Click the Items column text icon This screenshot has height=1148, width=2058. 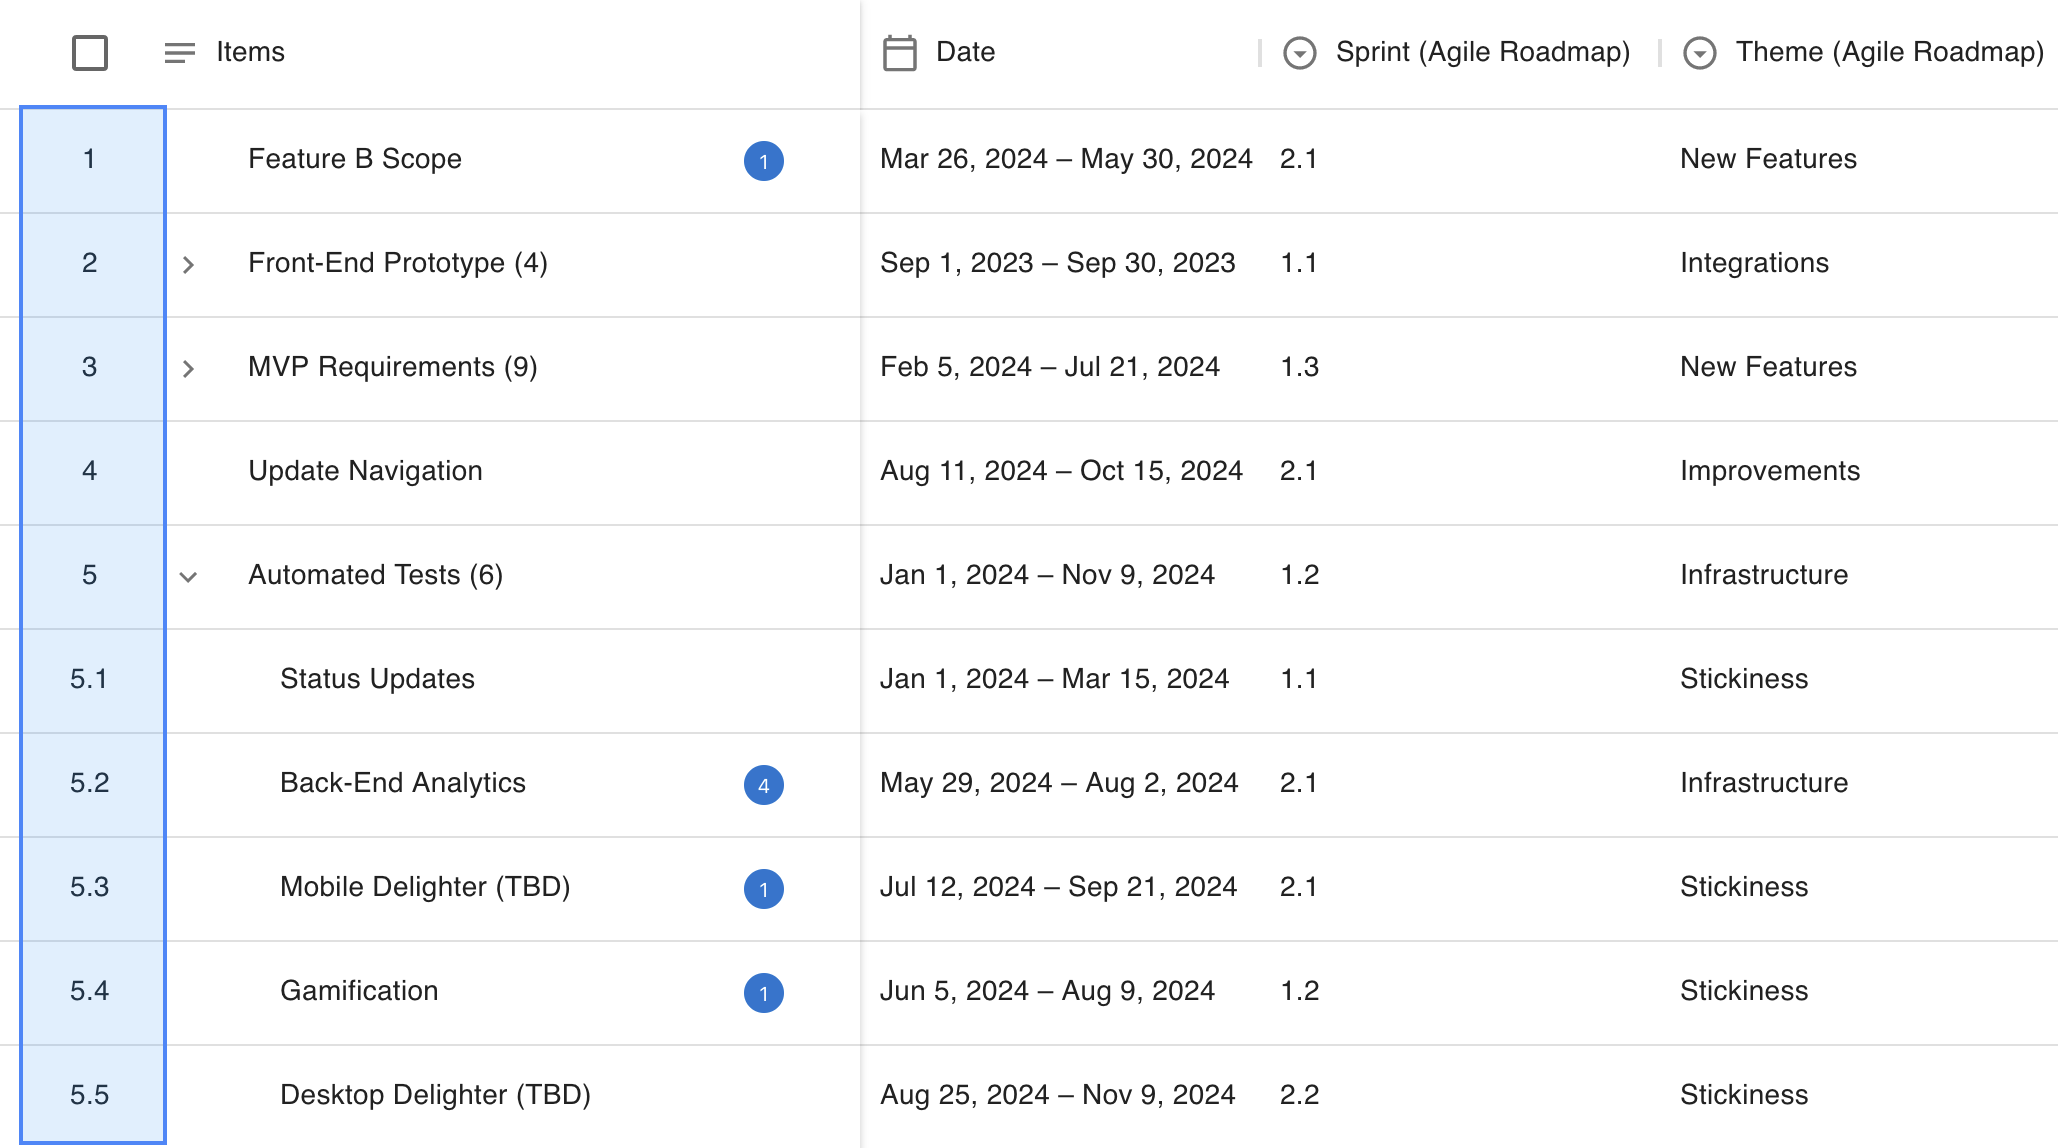point(179,52)
